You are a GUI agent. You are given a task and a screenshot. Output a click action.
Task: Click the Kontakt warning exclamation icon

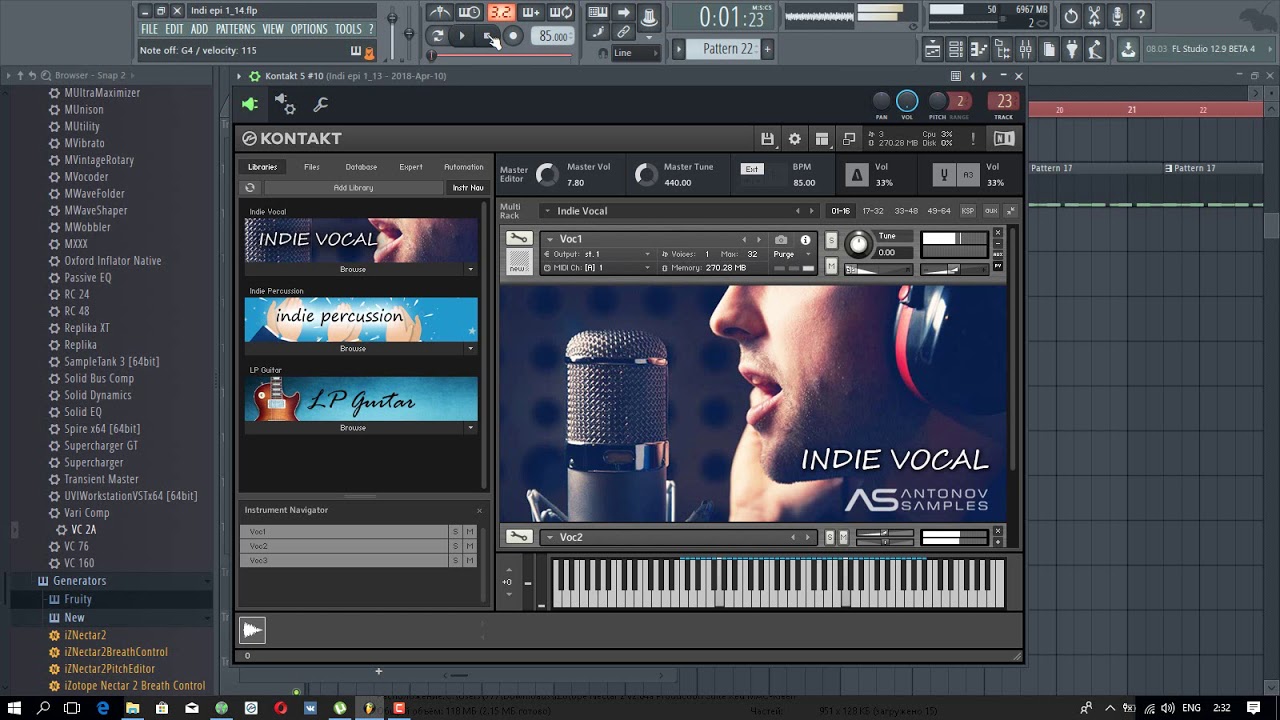(x=973, y=139)
